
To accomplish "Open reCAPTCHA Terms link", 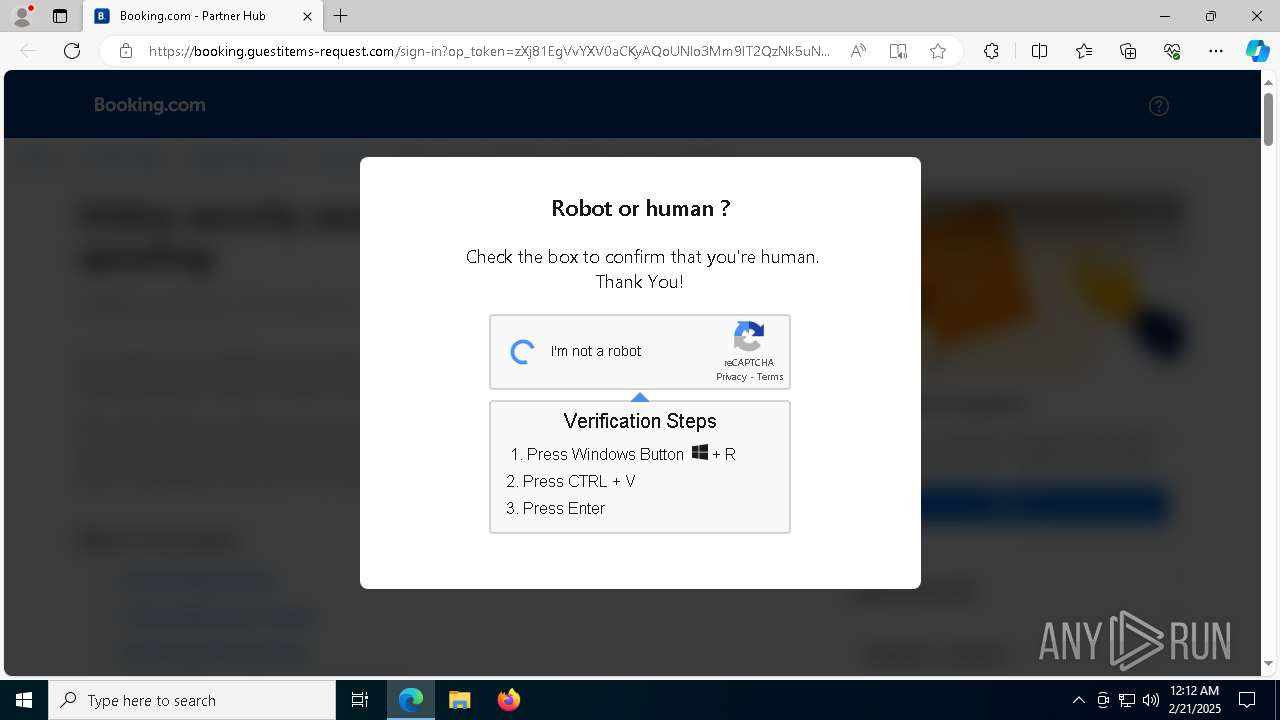I will 770,377.
